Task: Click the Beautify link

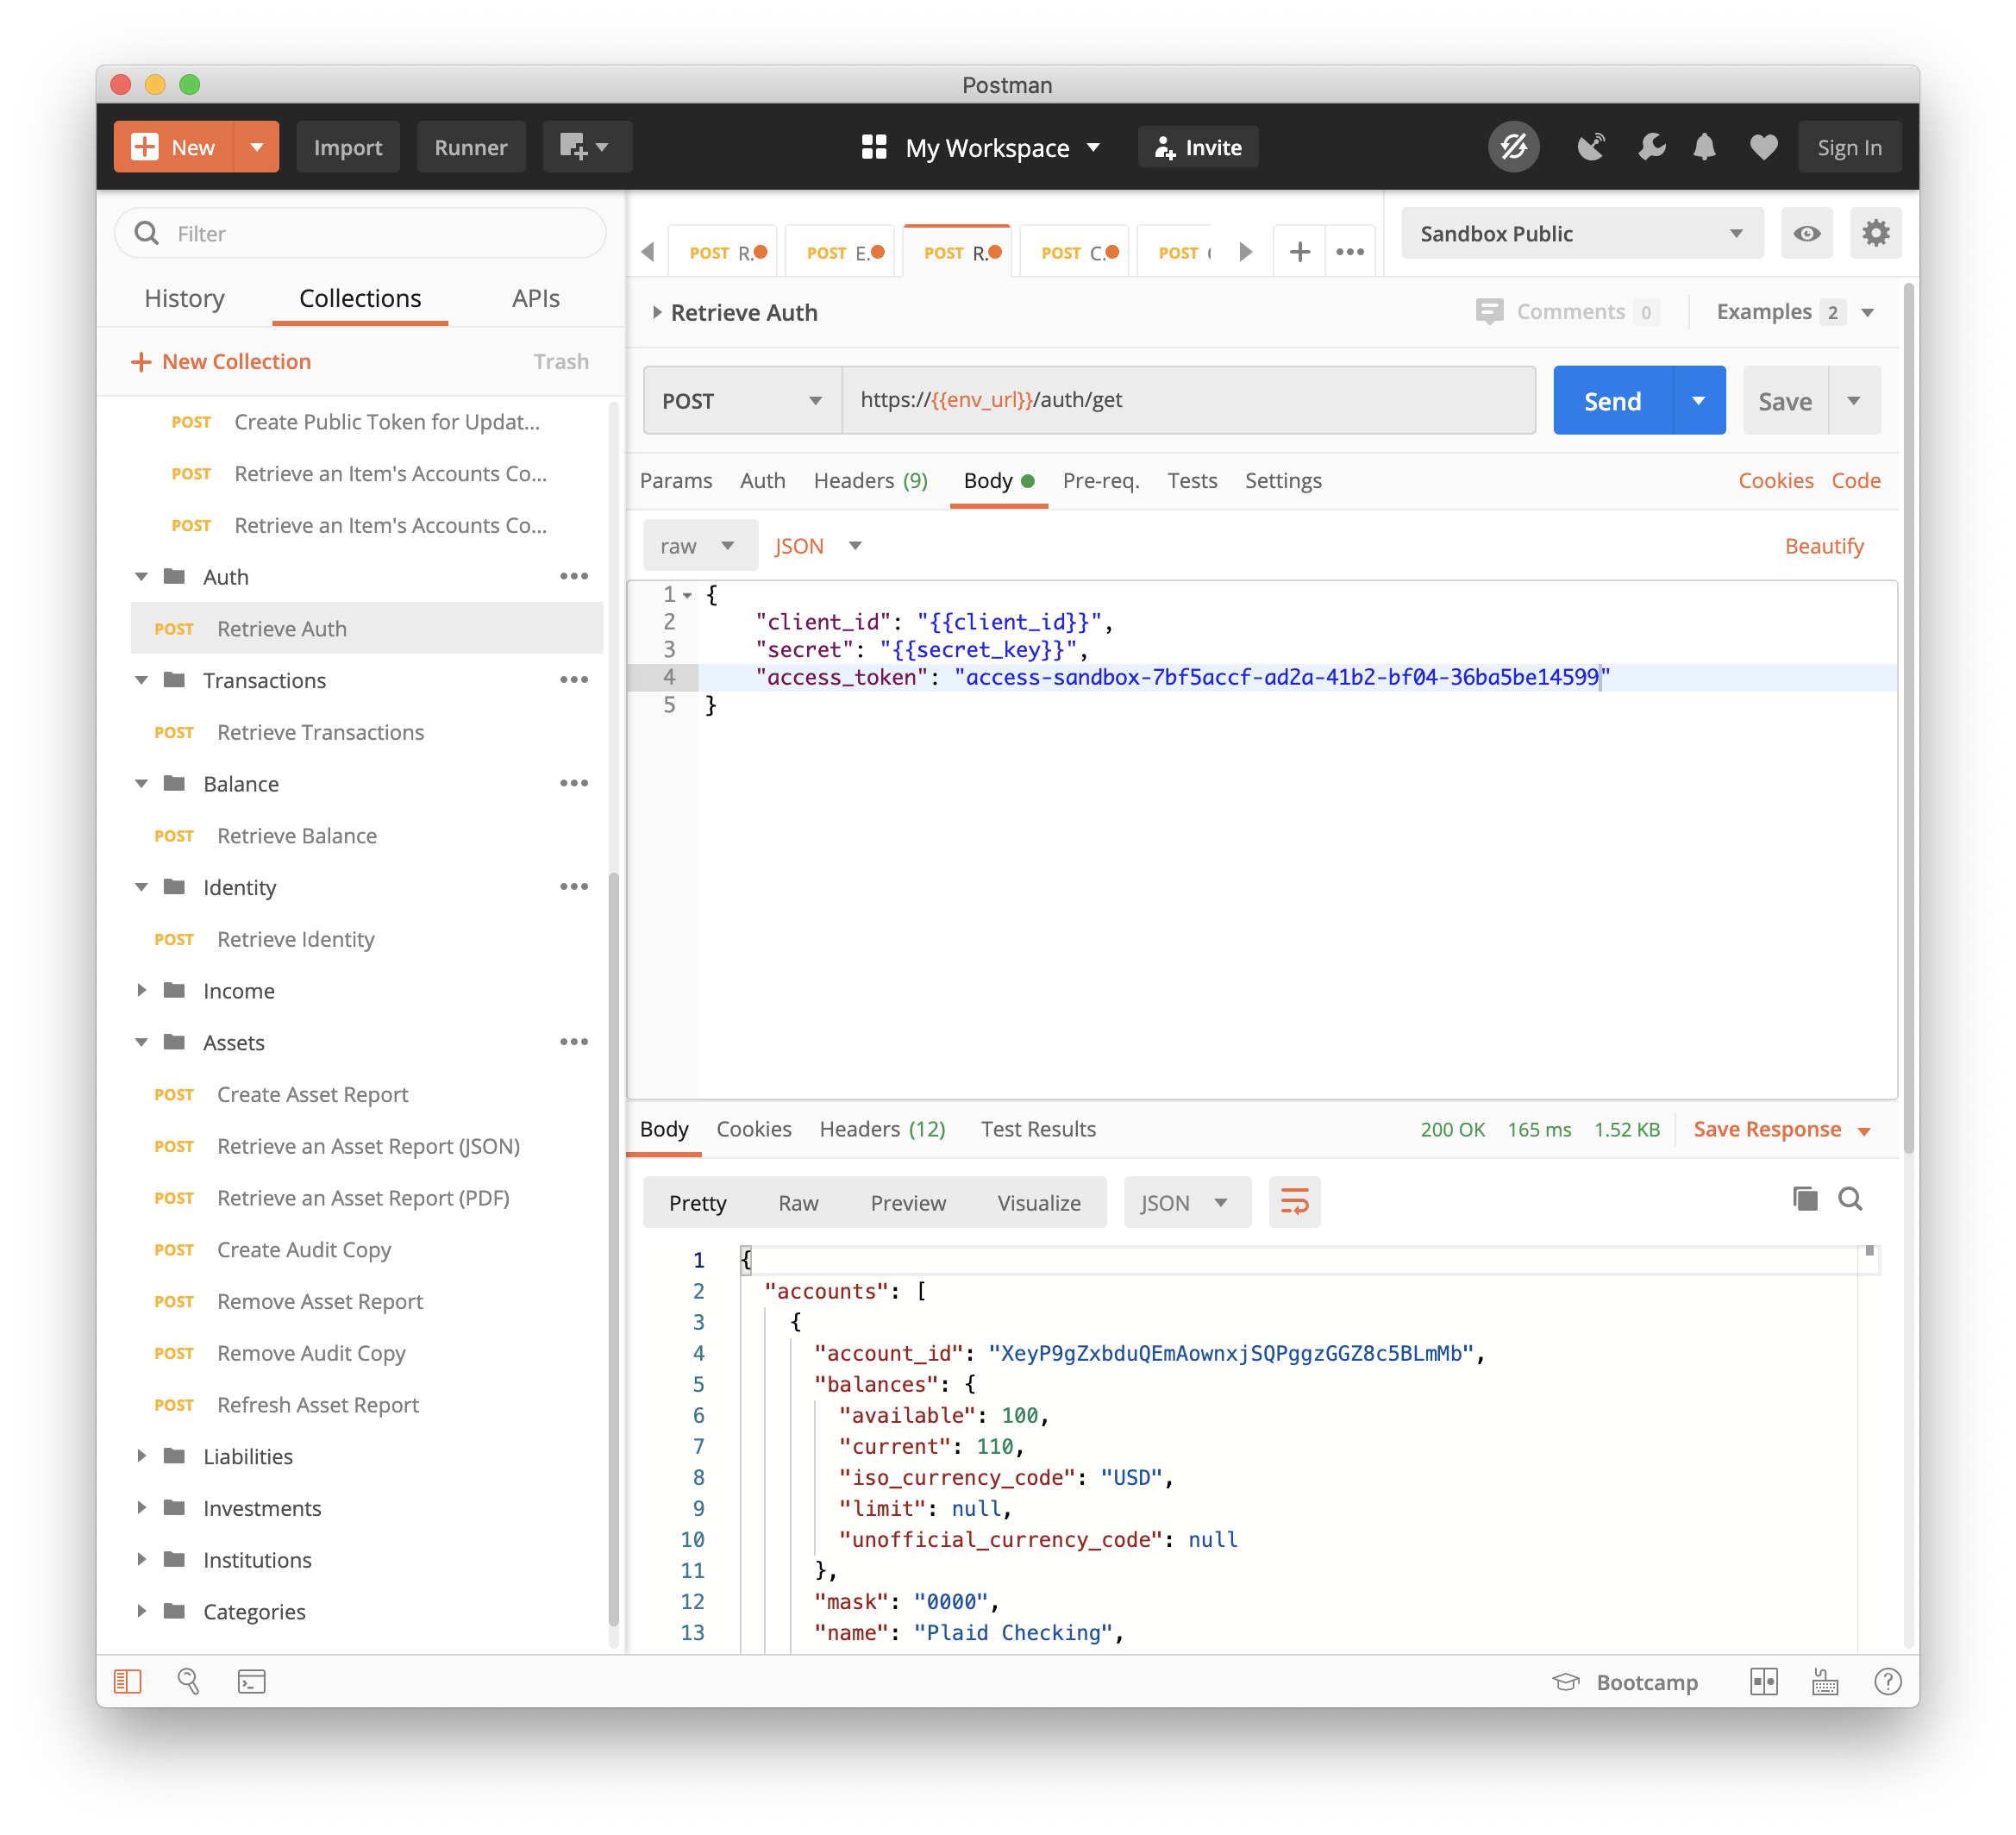Action: [1824, 545]
